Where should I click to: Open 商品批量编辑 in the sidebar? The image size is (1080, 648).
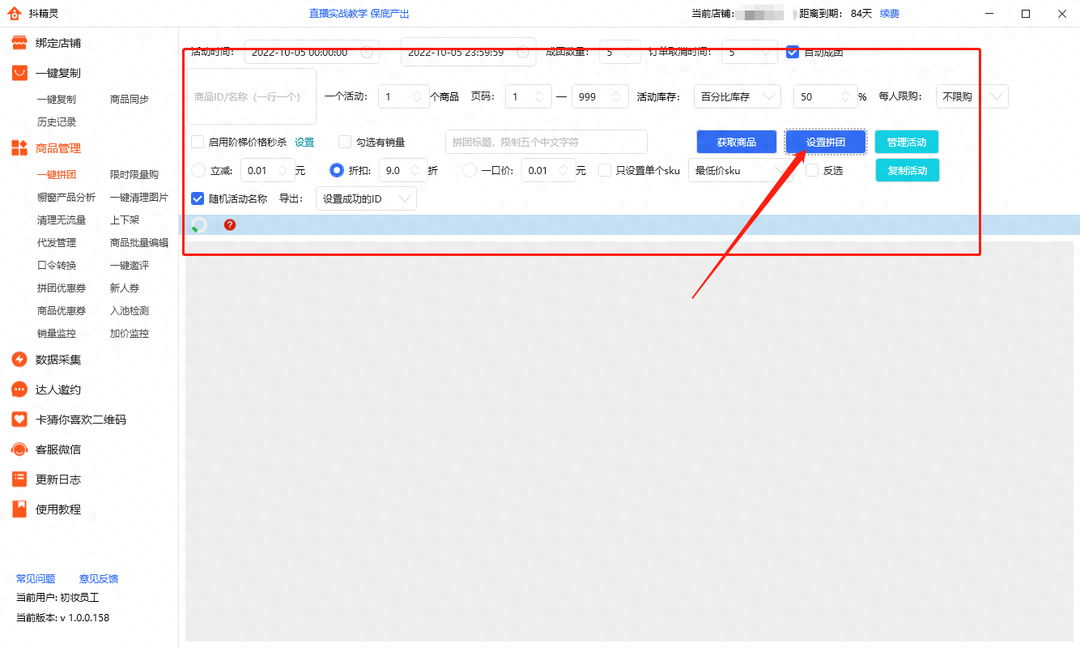(139, 242)
